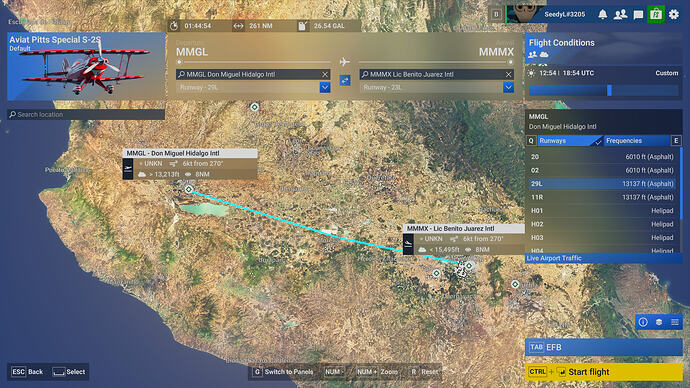Open the arrival runway dropdown

[508, 88]
